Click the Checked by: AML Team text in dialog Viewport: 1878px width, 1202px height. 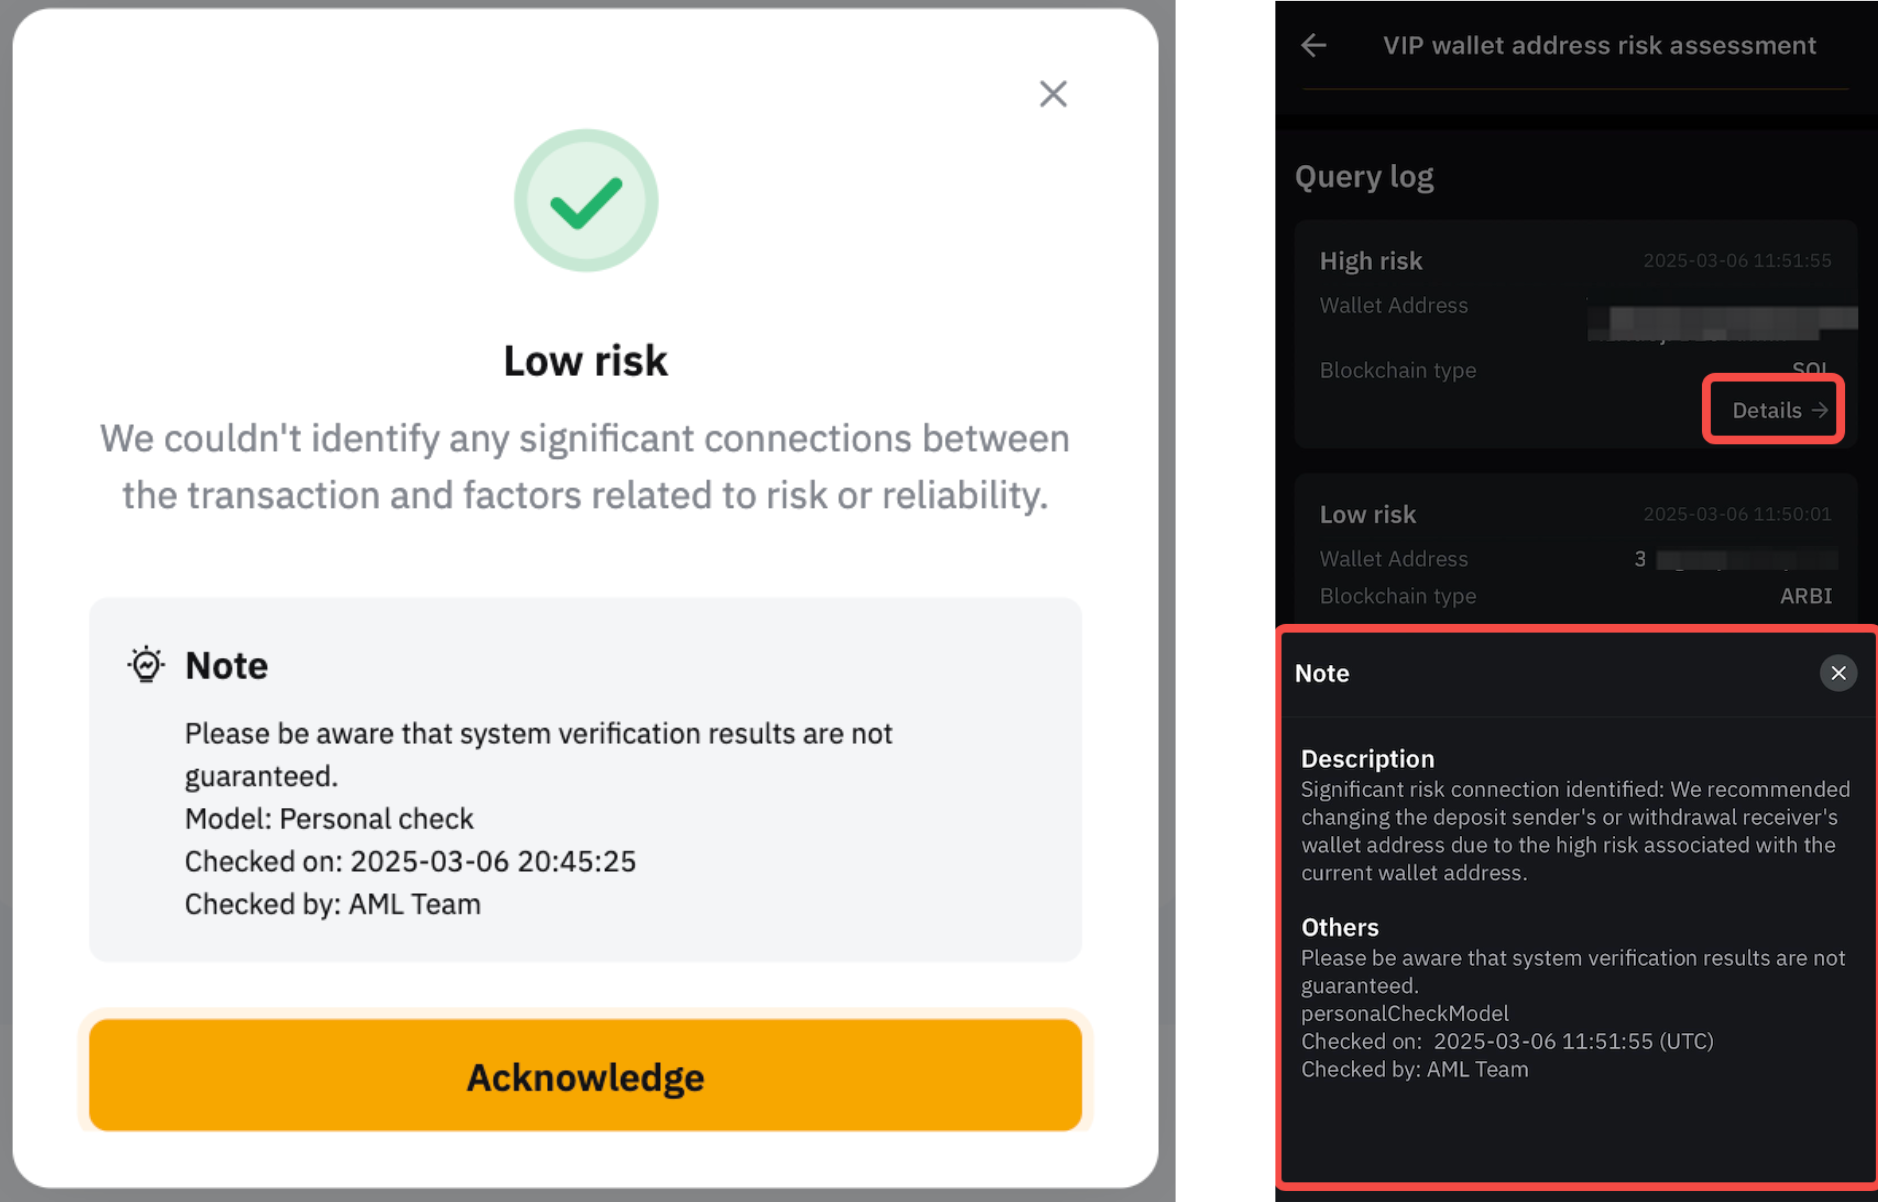[x=333, y=904]
